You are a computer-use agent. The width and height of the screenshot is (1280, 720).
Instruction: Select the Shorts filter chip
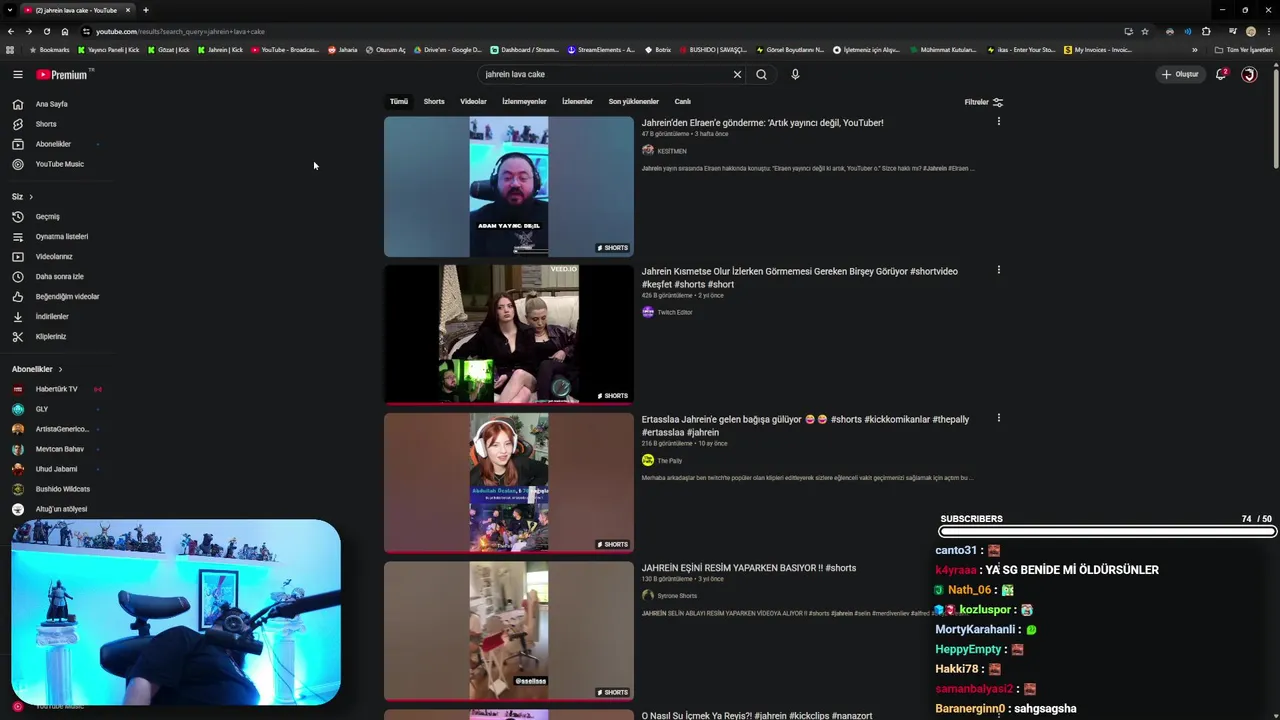coord(434,101)
